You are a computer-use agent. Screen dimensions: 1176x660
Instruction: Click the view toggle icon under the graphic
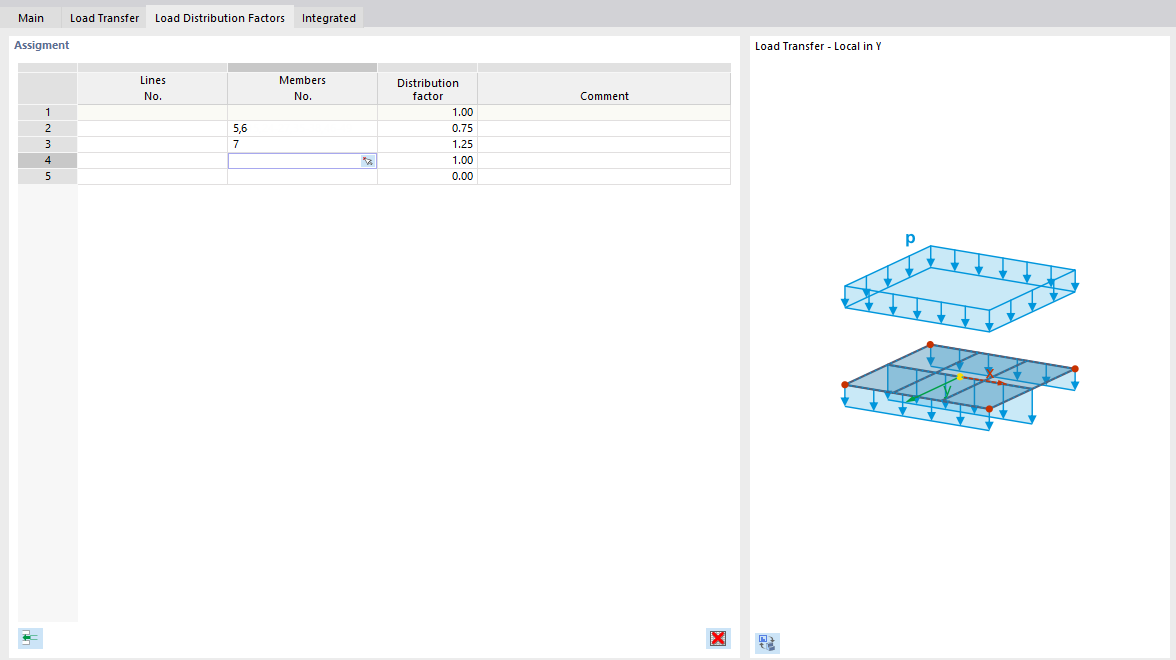pos(766,643)
